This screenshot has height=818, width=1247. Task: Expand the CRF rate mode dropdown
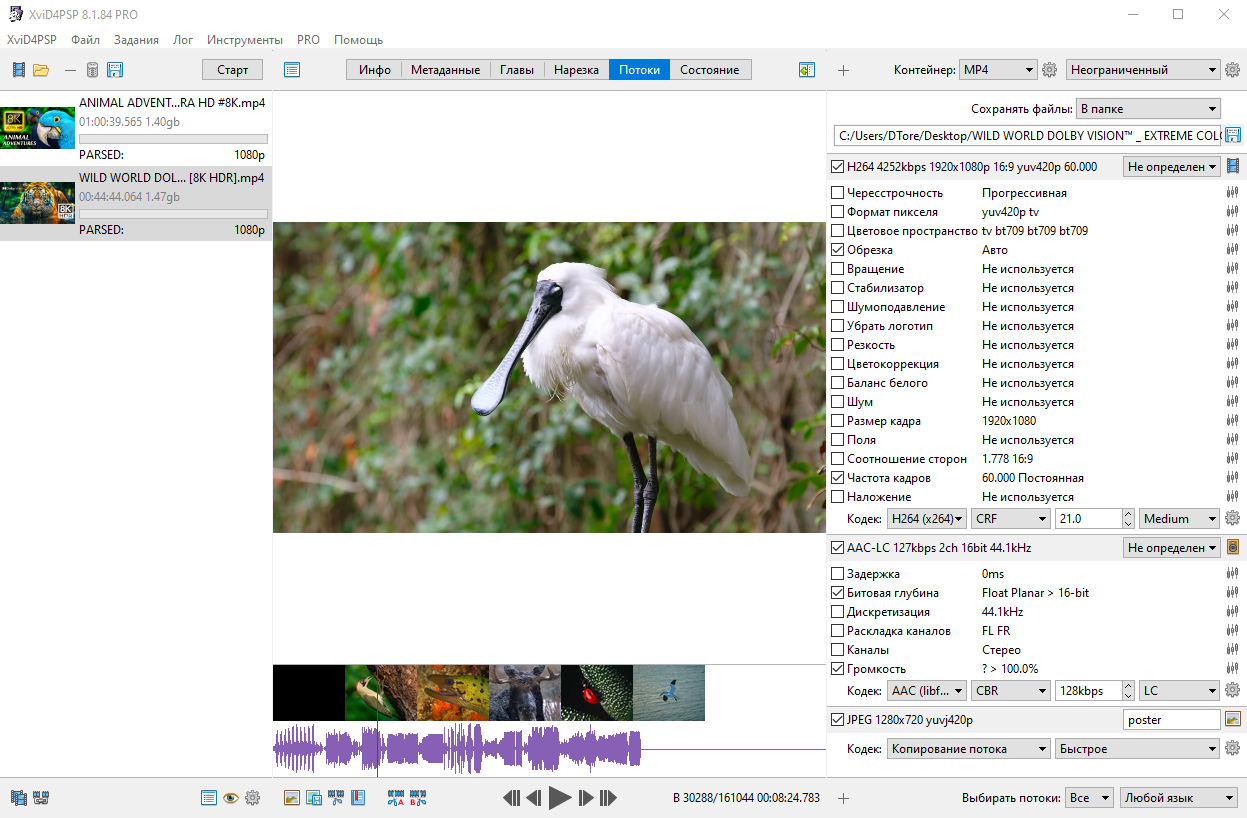tap(1009, 519)
